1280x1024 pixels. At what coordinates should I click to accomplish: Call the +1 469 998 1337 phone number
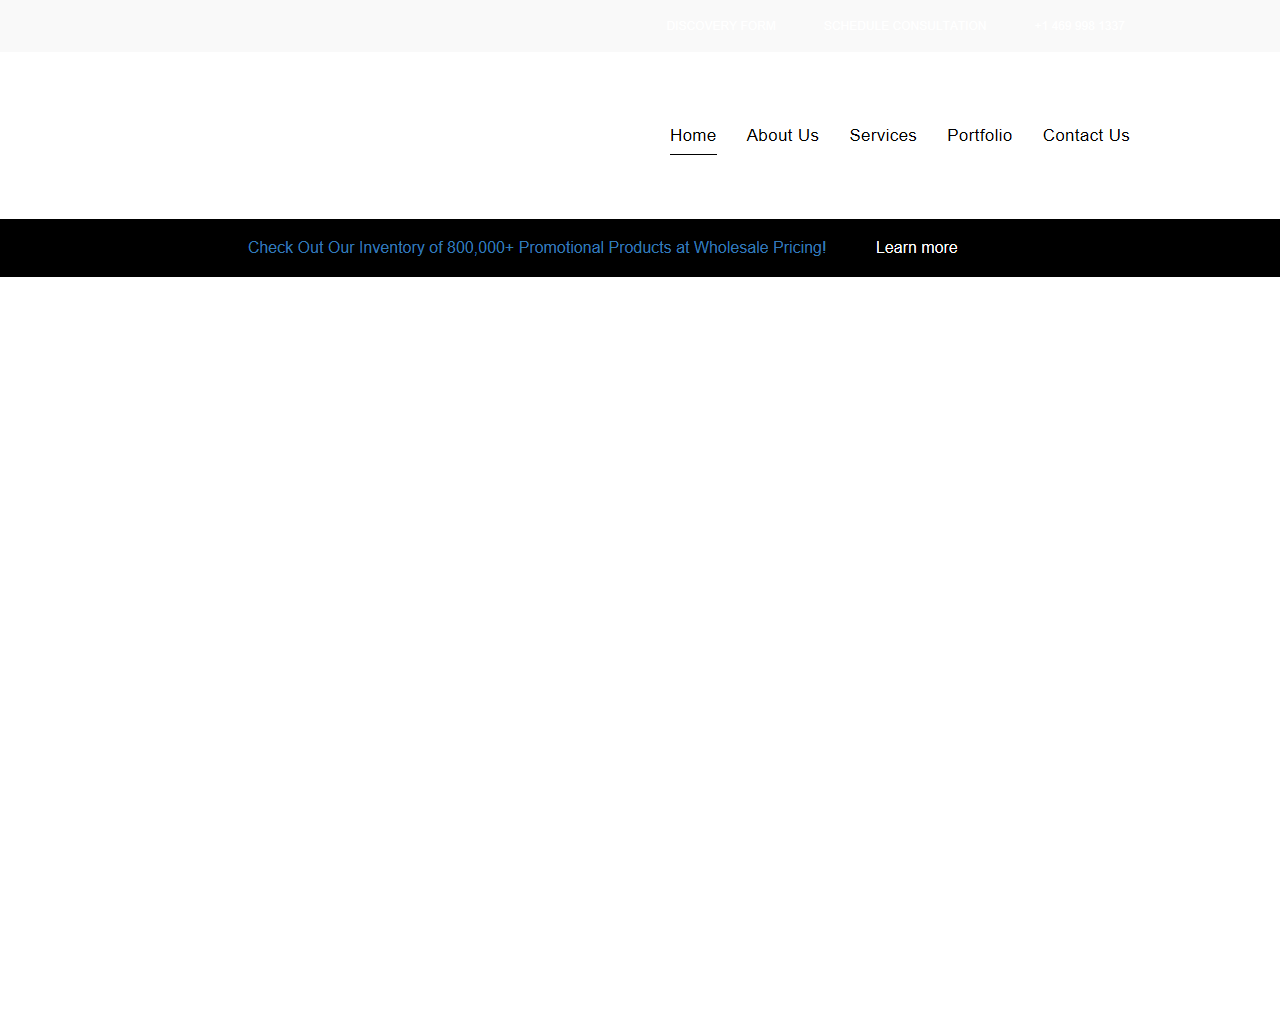[x=1080, y=26]
